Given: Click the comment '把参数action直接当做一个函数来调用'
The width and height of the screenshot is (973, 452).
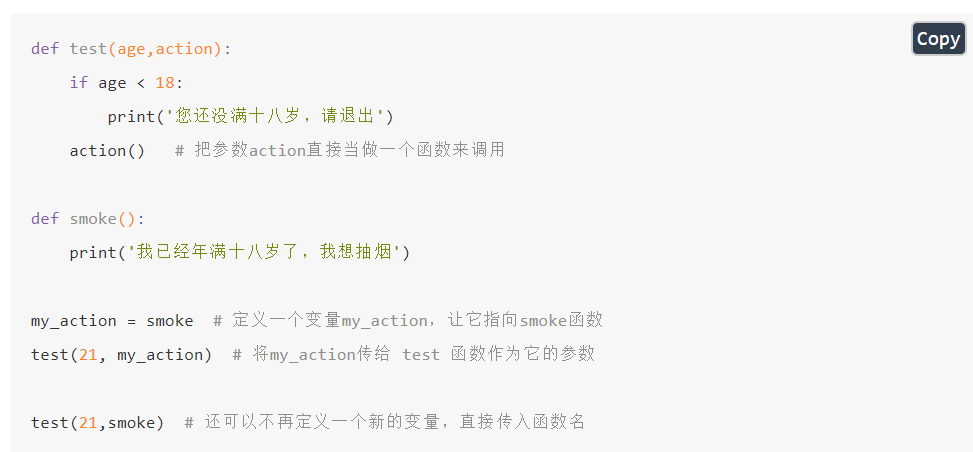Looking at the screenshot, I should [x=340, y=151].
